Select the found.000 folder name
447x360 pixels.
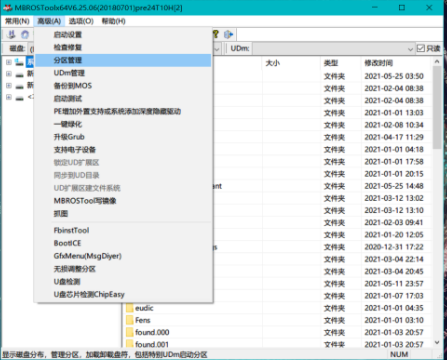click(152, 332)
